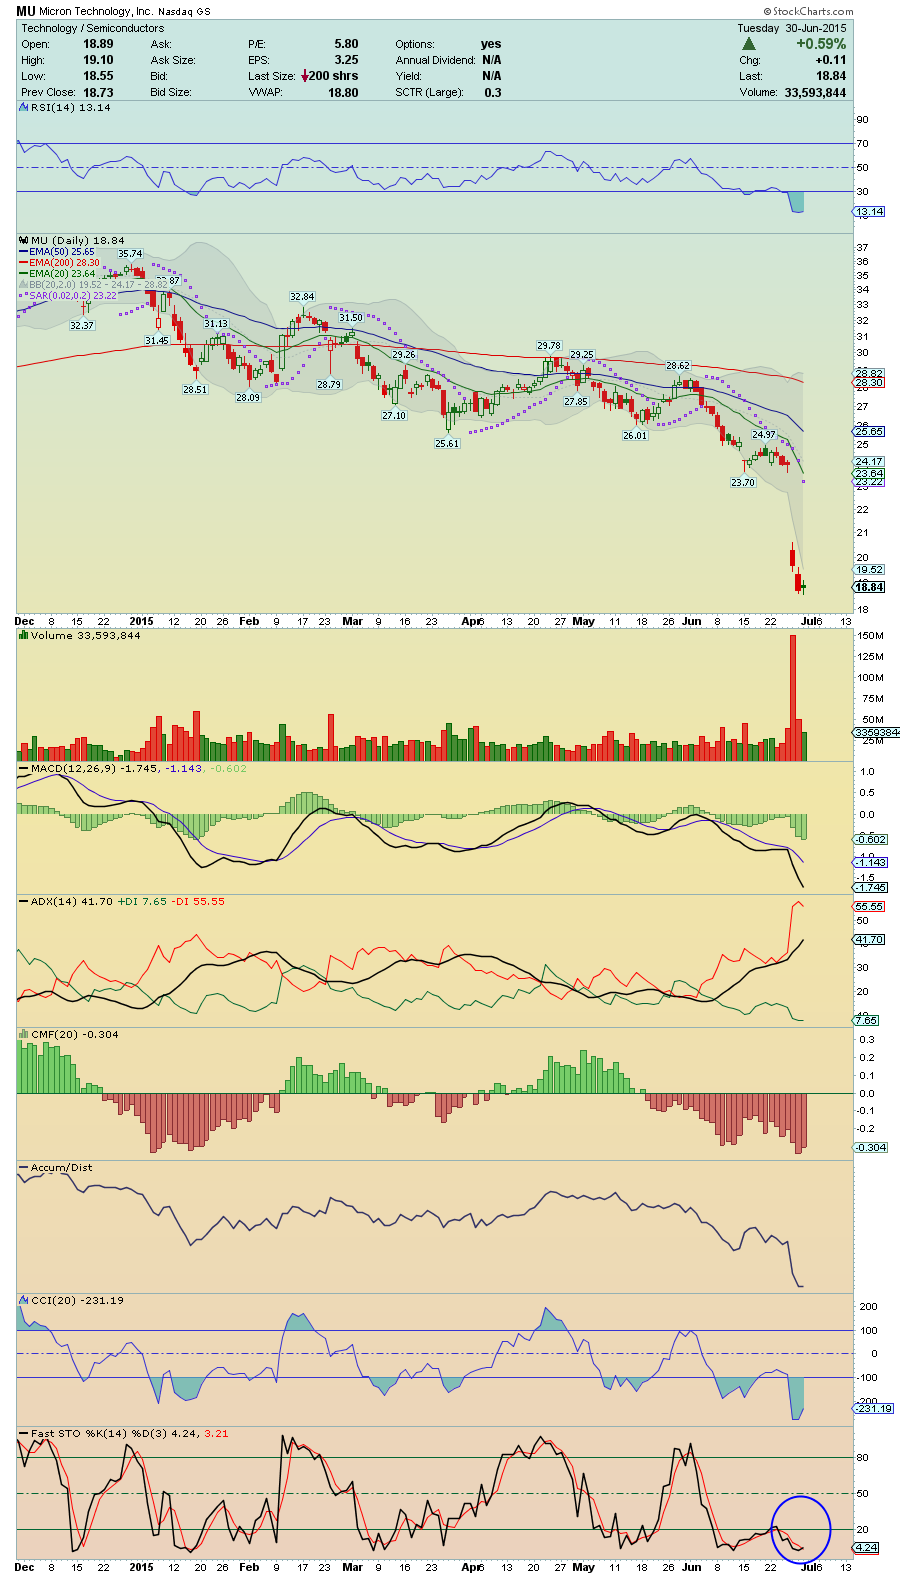This screenshot has width=900, height=1577.
Task: Click the 23.70 low price label
Action: click(743, 482)
